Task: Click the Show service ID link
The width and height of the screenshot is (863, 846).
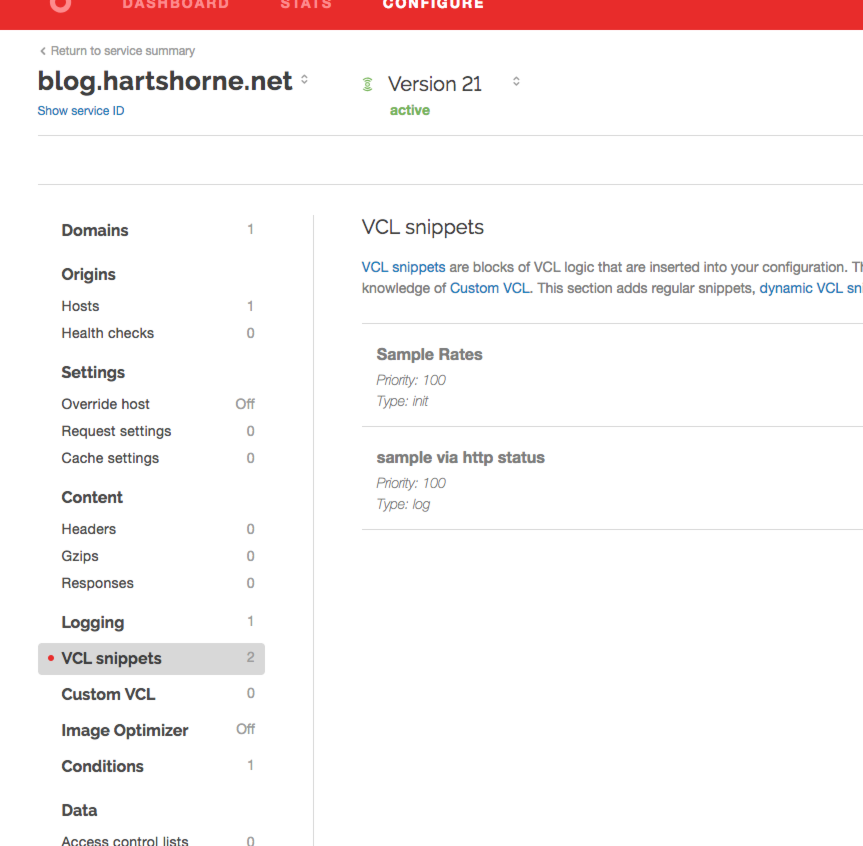Action: click(81, 110)
